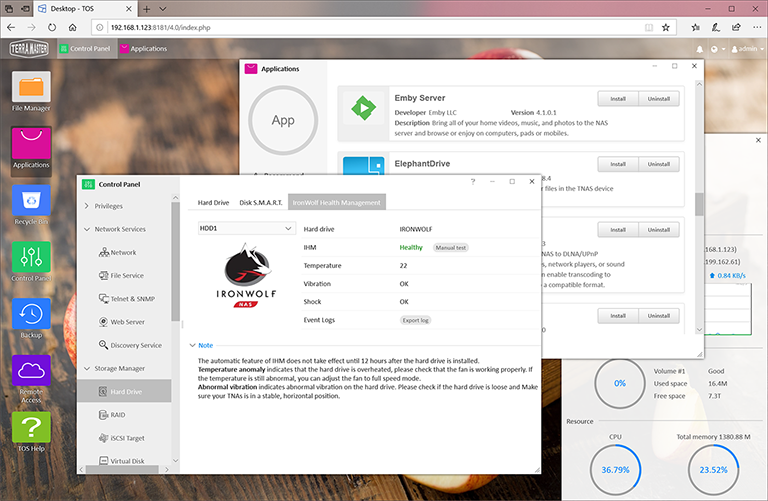Open browser add notes pen icon

[716, 27]
